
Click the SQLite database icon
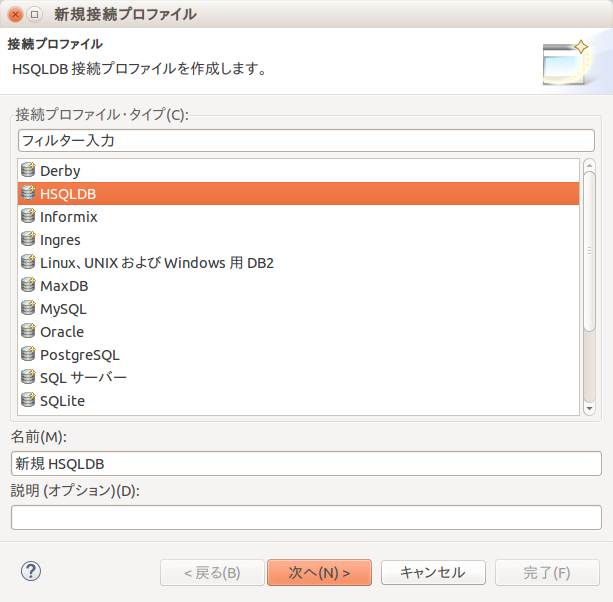[x=28, y=401]
